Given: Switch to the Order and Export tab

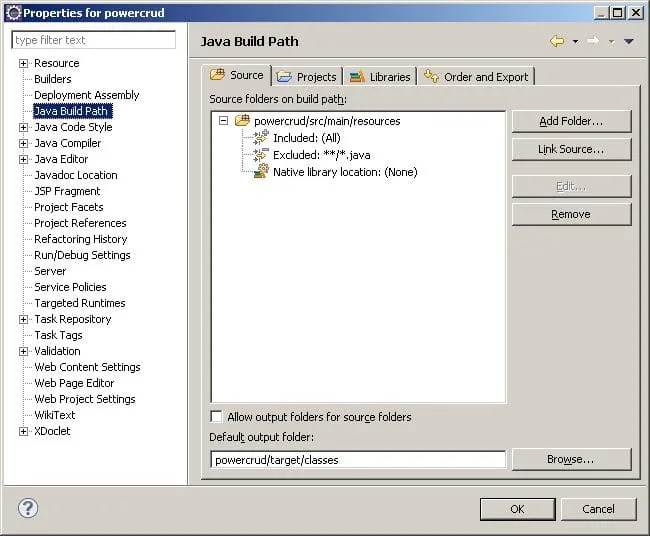Looking at the screenshot, I should (476, 77).
